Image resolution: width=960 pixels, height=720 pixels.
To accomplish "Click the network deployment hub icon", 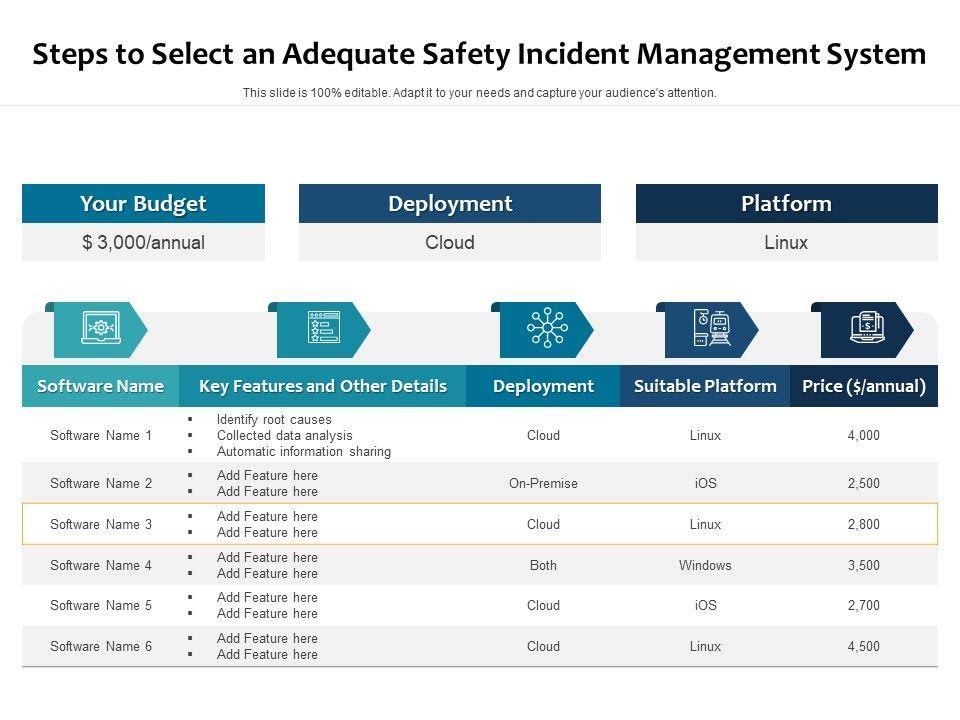I will pyautogui.click(x=546, y=329).
